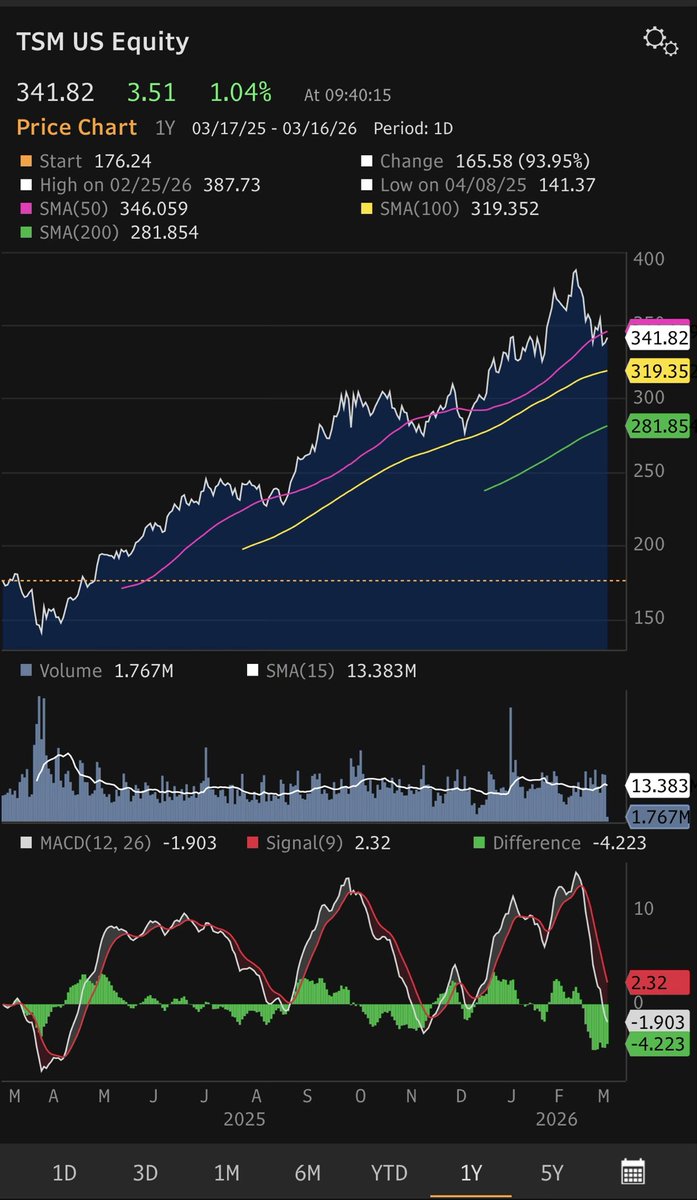Image resolution: width=697 pixels, height=1200 pixels.
Task: Click the red Signal(9) legend swatch
Action: tap(253, 843)
